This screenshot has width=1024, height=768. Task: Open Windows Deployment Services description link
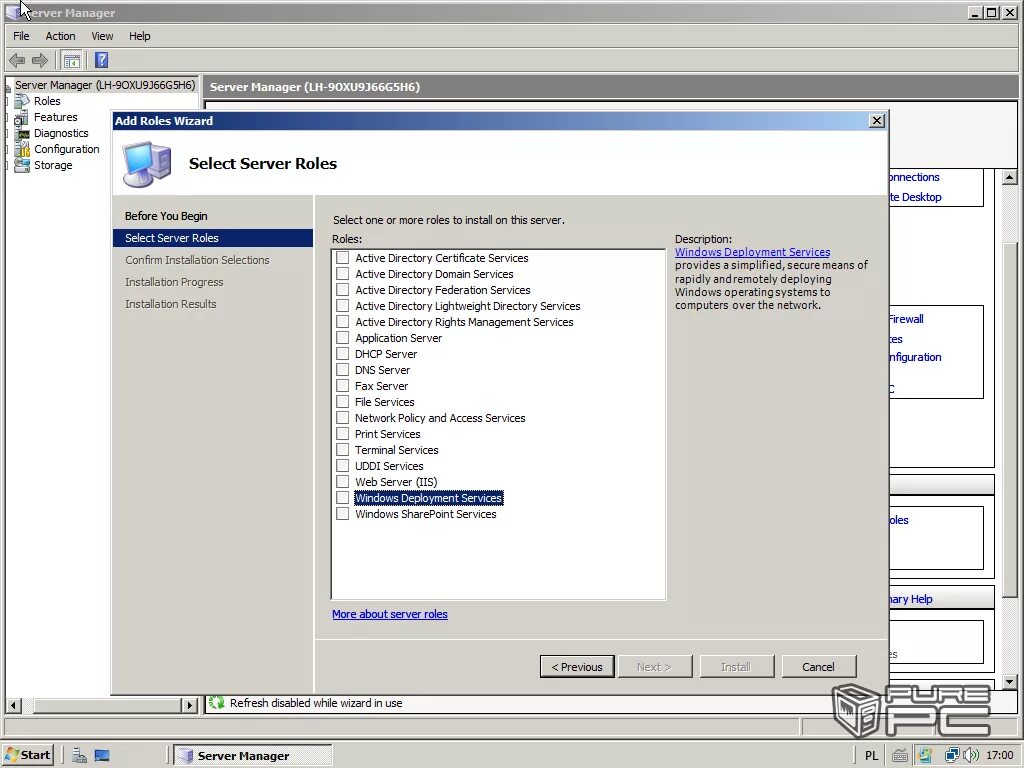tap(752, 252)
